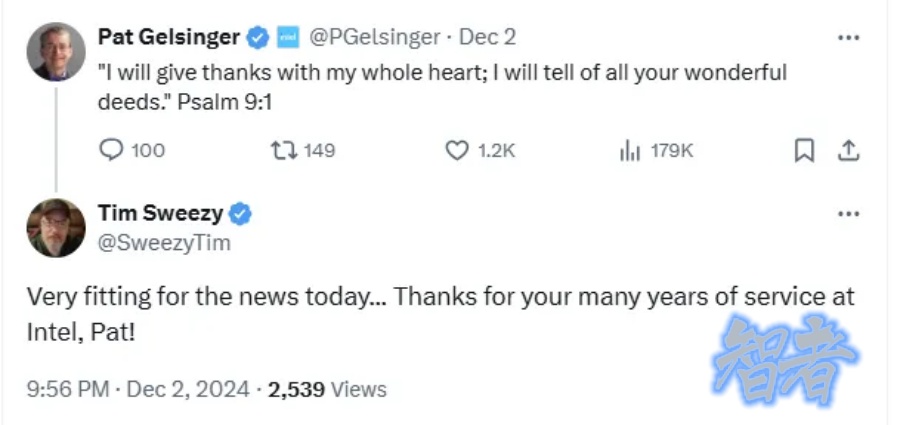Click Tim Sweezy's verified checkmark badge
Viewport: 900px width, 425px height.
pos(241,213)
